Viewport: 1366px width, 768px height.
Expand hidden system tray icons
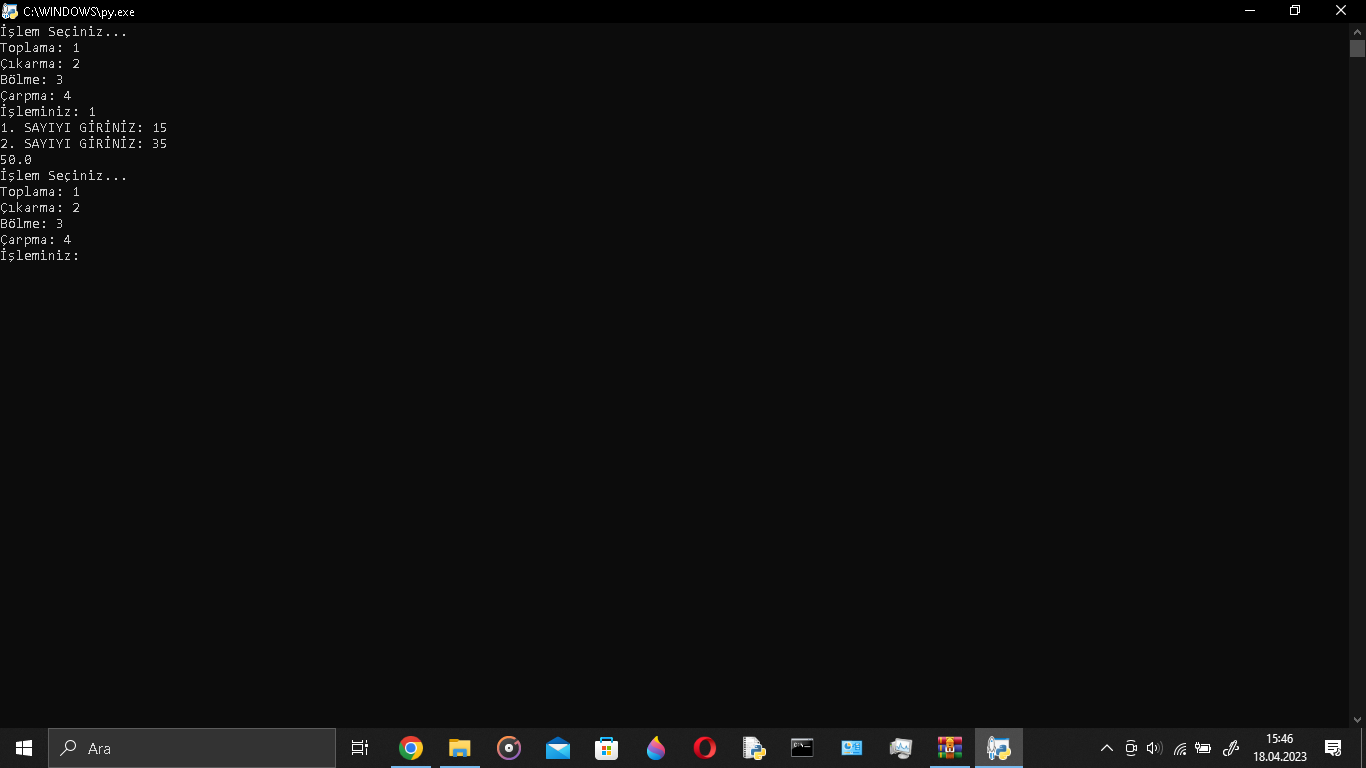pyautogui.click(x=1106, y=748)
